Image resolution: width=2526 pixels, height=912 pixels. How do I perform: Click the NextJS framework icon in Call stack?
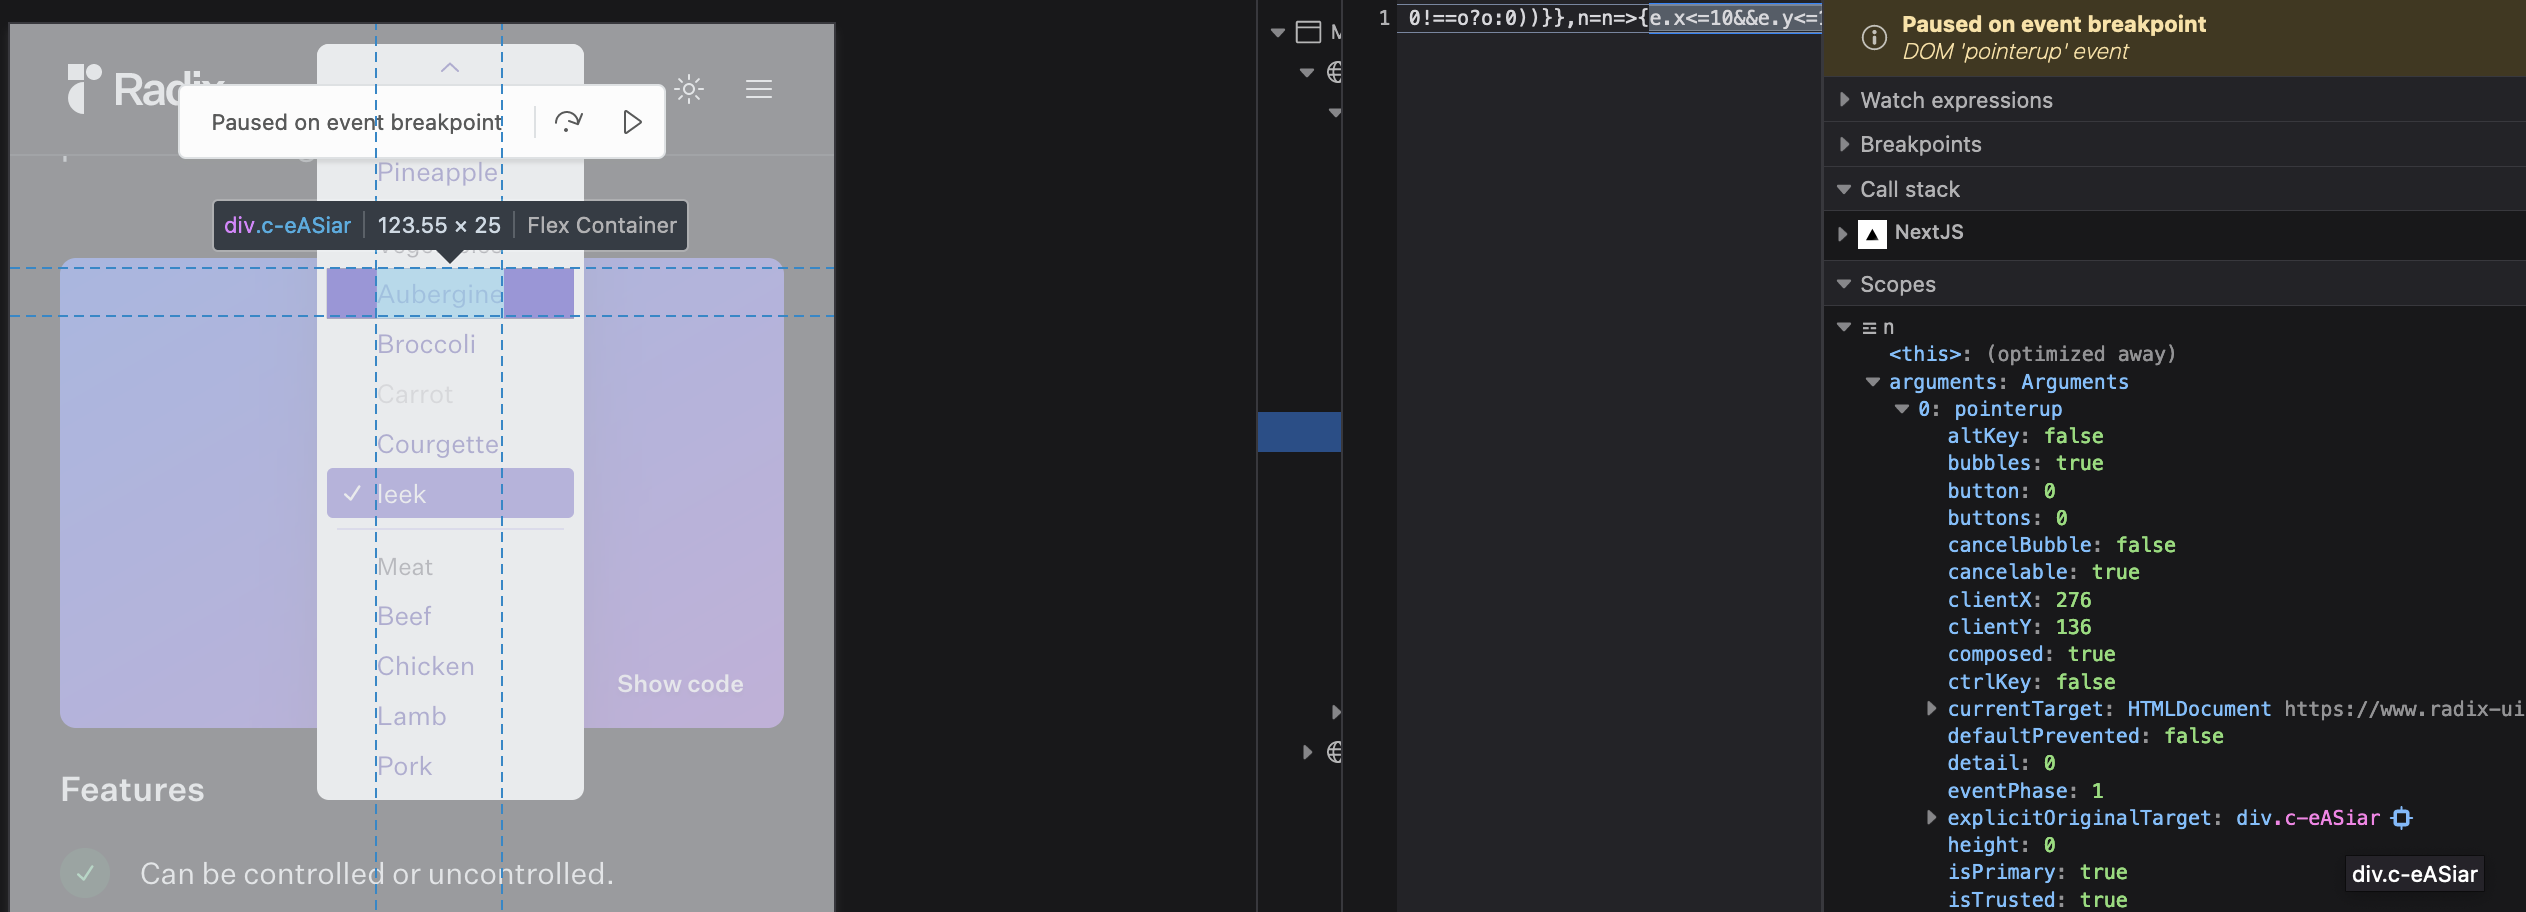click(1872, 233)
